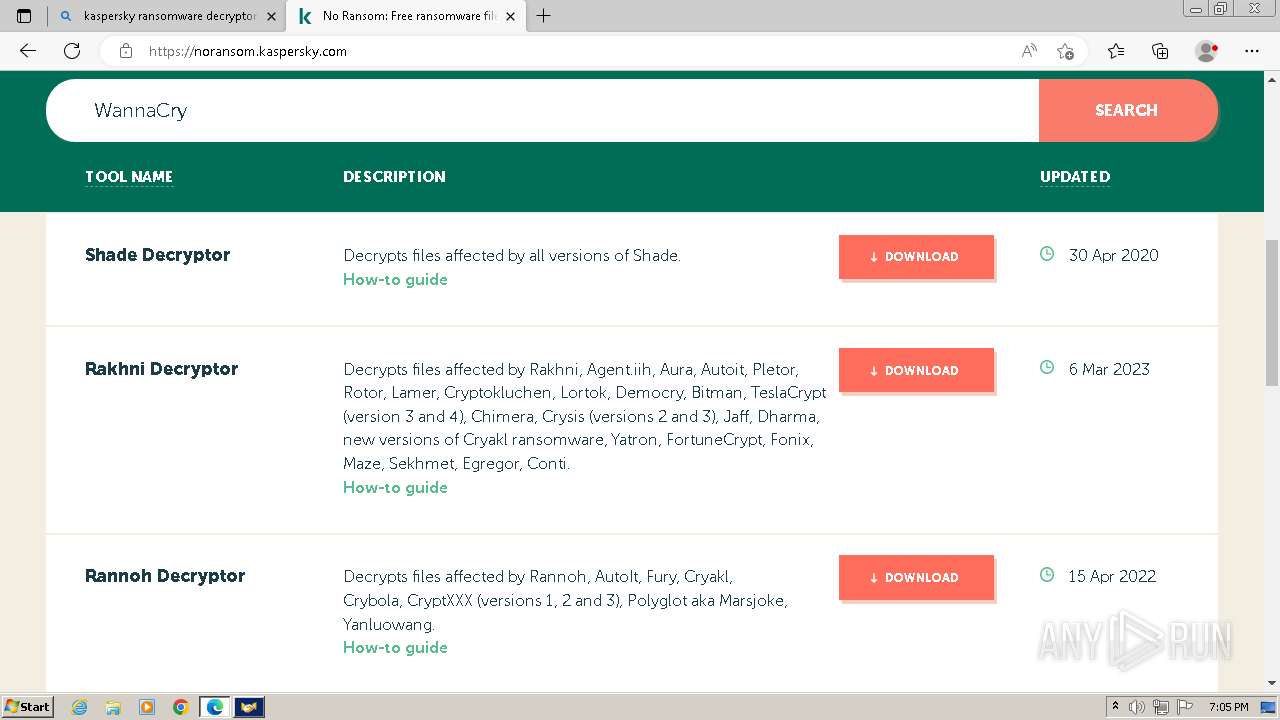This screenshot has height=720, width=1280.
Task: Close the kaspersky ransomware decryptor tab
Action: point(271,16)
